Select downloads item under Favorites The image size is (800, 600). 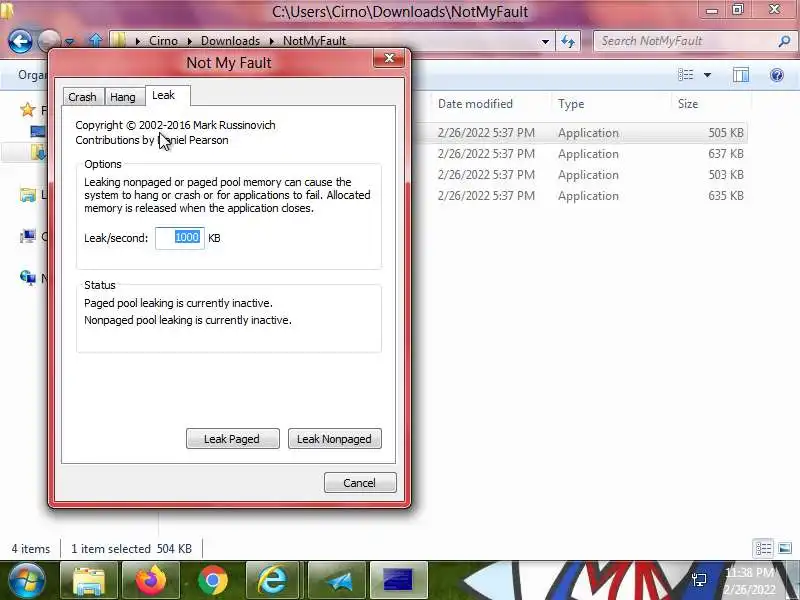coord(38,152)
